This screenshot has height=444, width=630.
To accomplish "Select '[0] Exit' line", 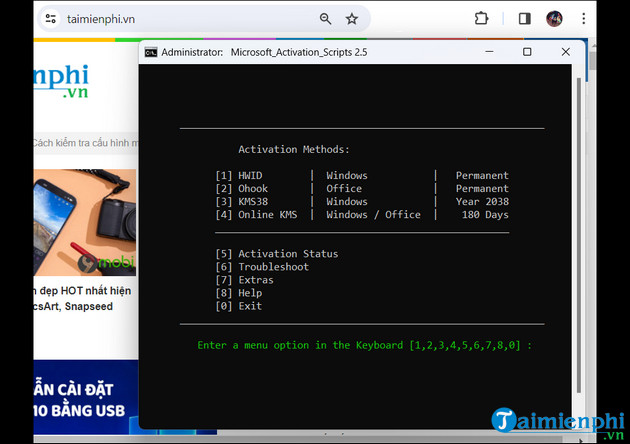I will [239, 306].
